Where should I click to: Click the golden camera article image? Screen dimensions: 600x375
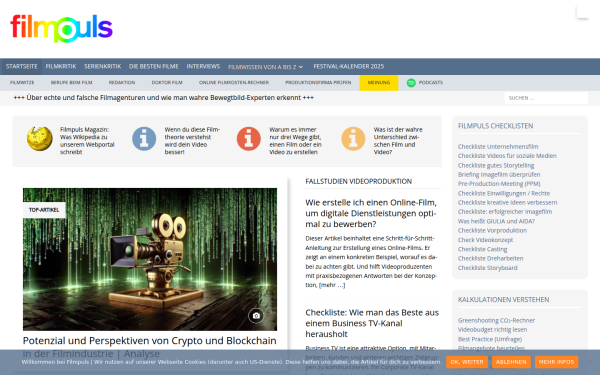click(150, 259)
